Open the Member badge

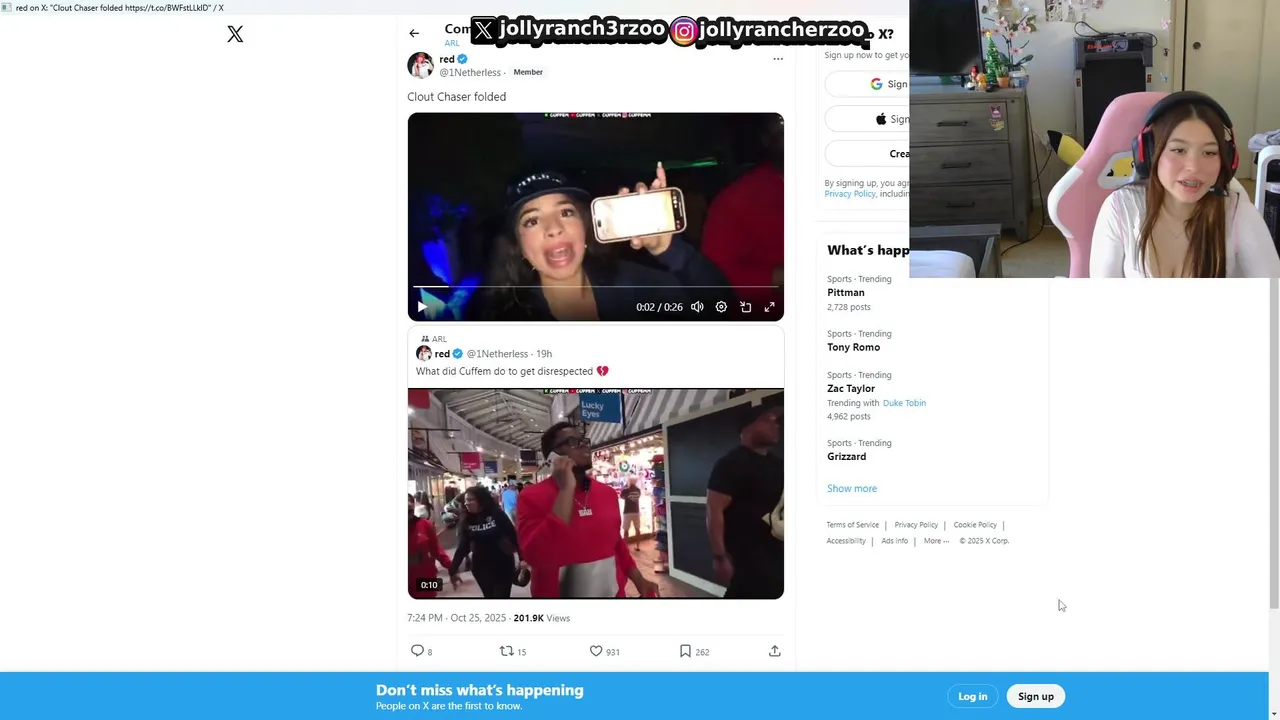(x=528, y=72)
